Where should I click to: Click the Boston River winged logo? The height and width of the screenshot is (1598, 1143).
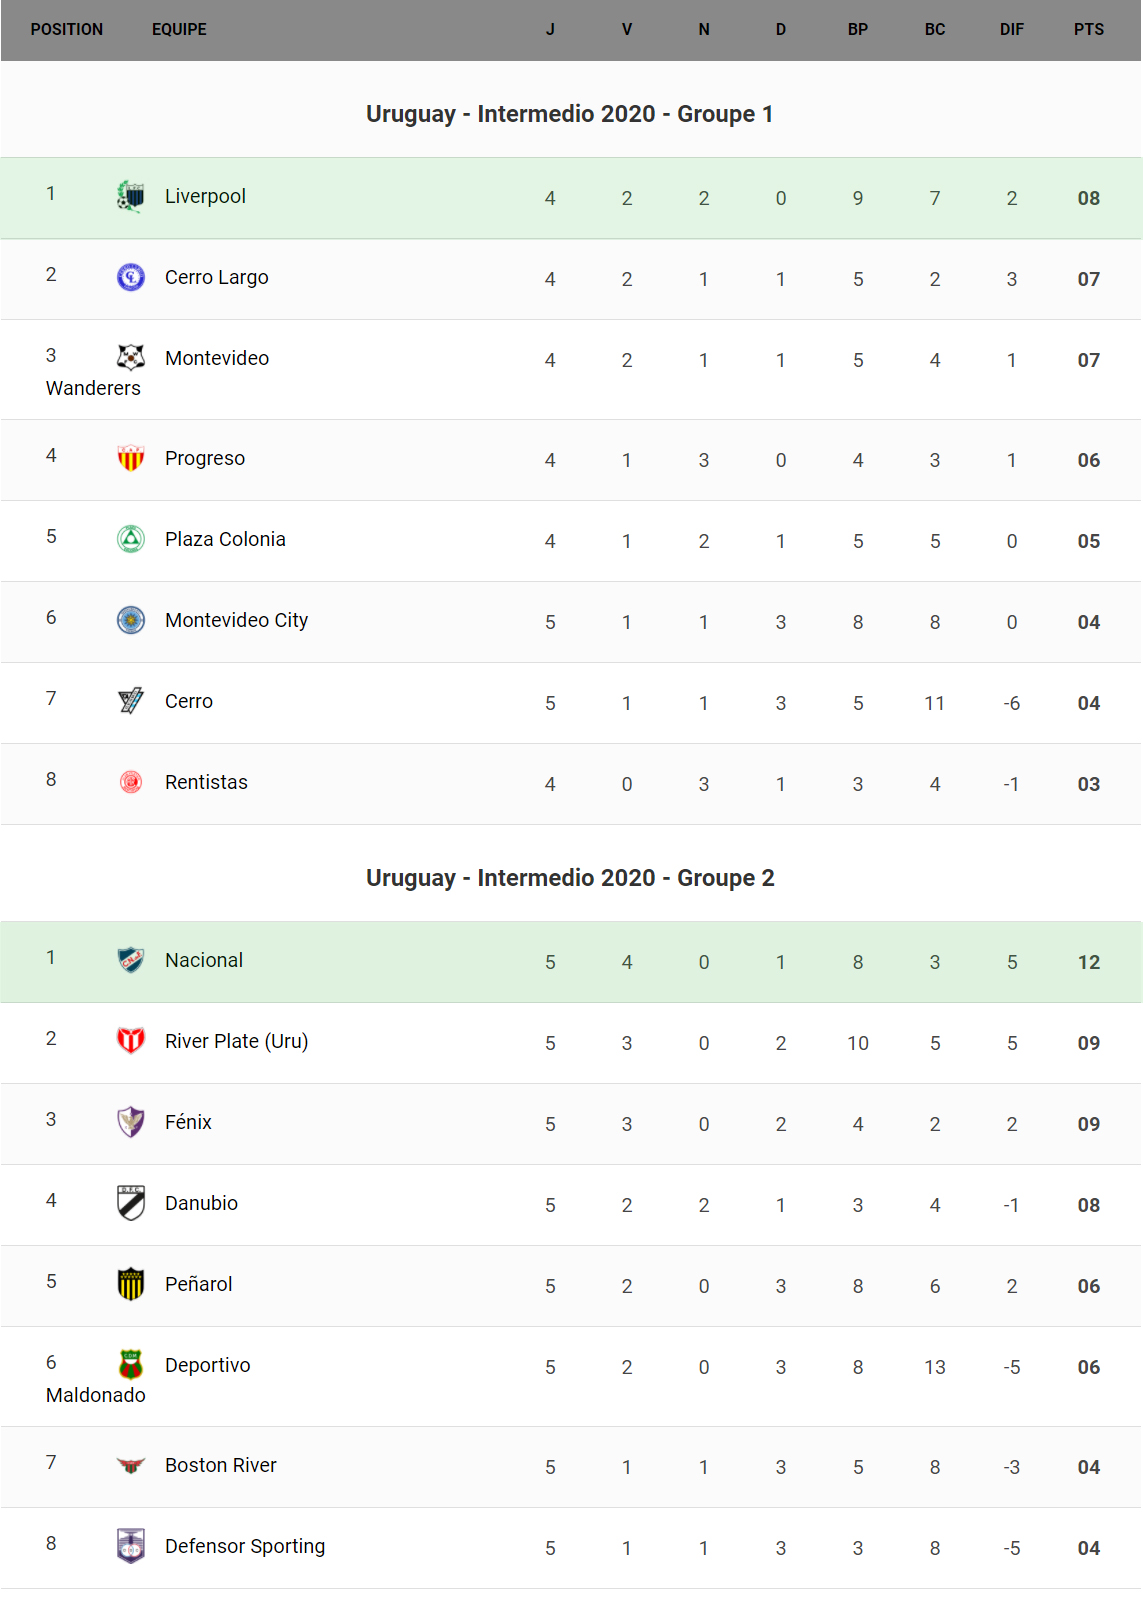131,1465
